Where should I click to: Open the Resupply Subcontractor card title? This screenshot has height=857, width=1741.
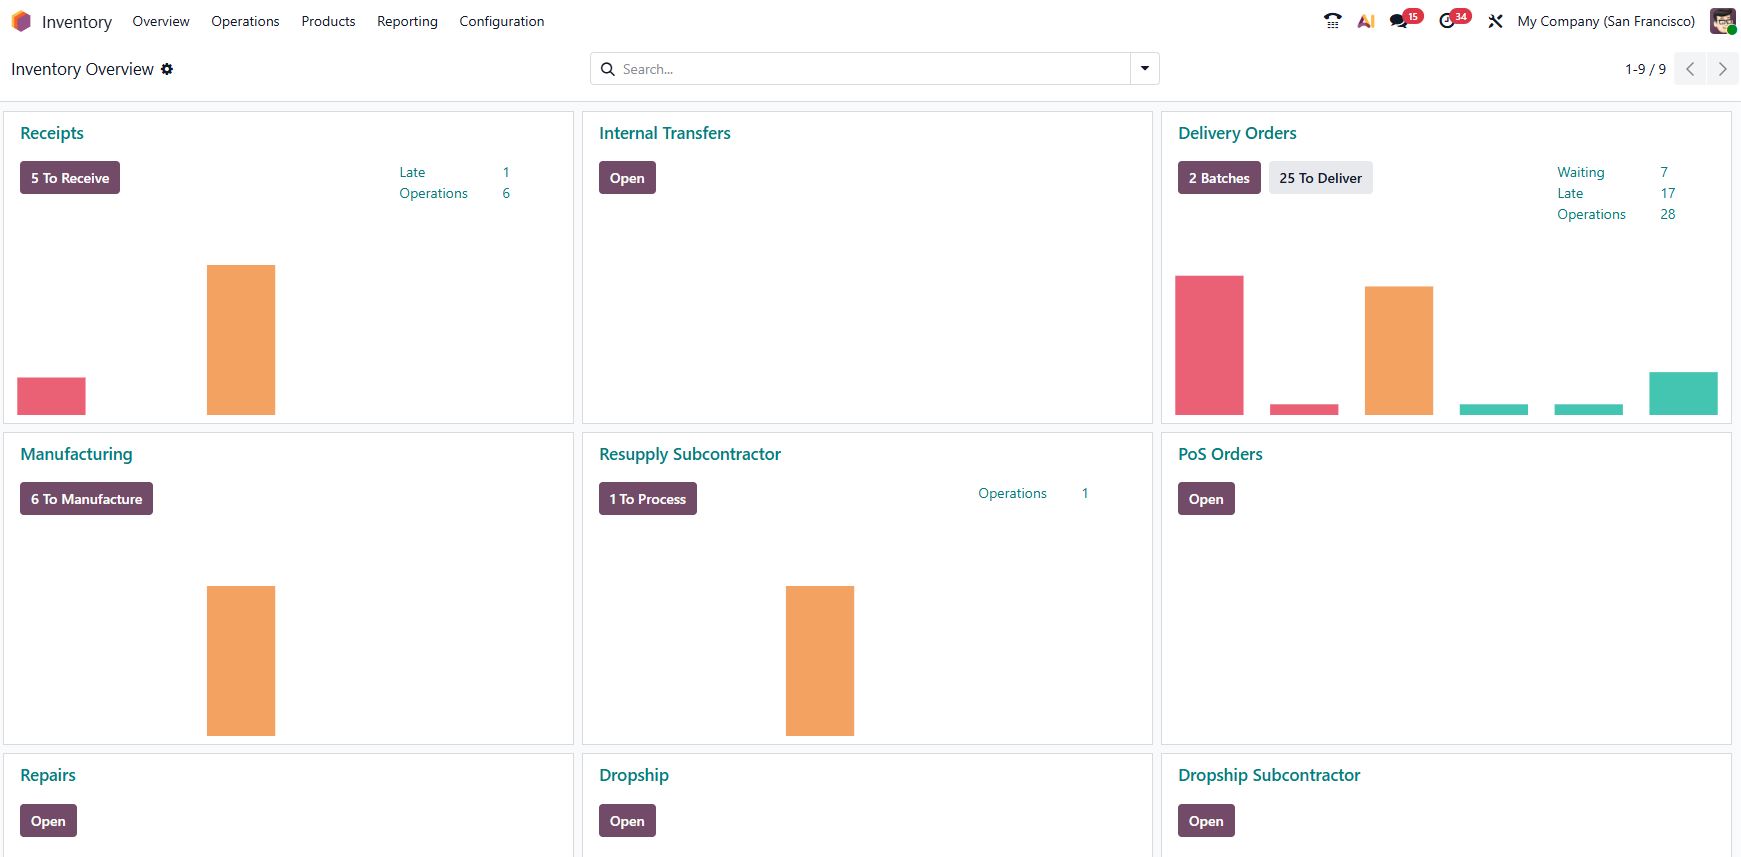coord(690,454)
